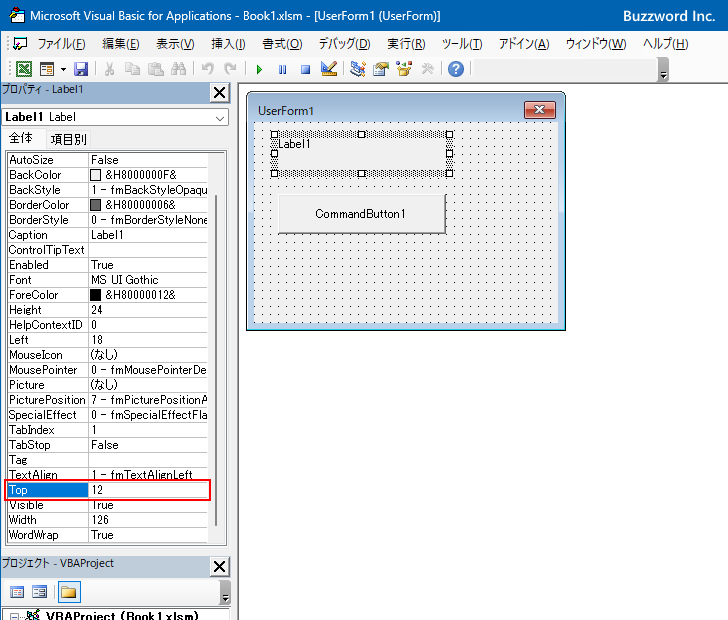Image resolution: width=728 pixels, height=620 pixels.
Task: Open the ツール(T) menu
Action: (x=462, y=44)
